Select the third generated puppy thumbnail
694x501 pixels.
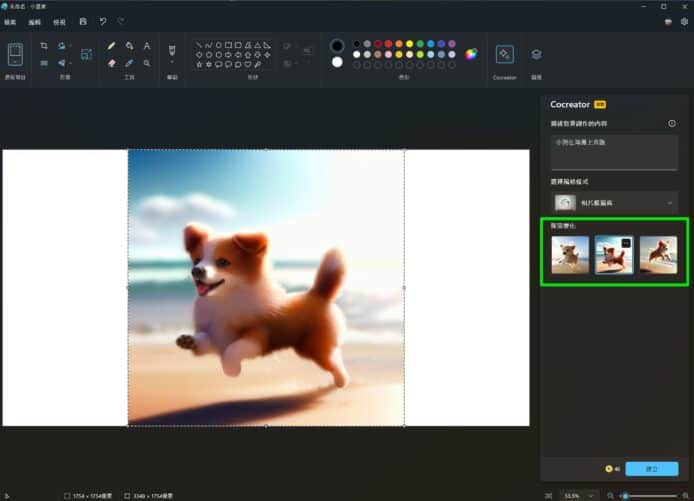658,255
